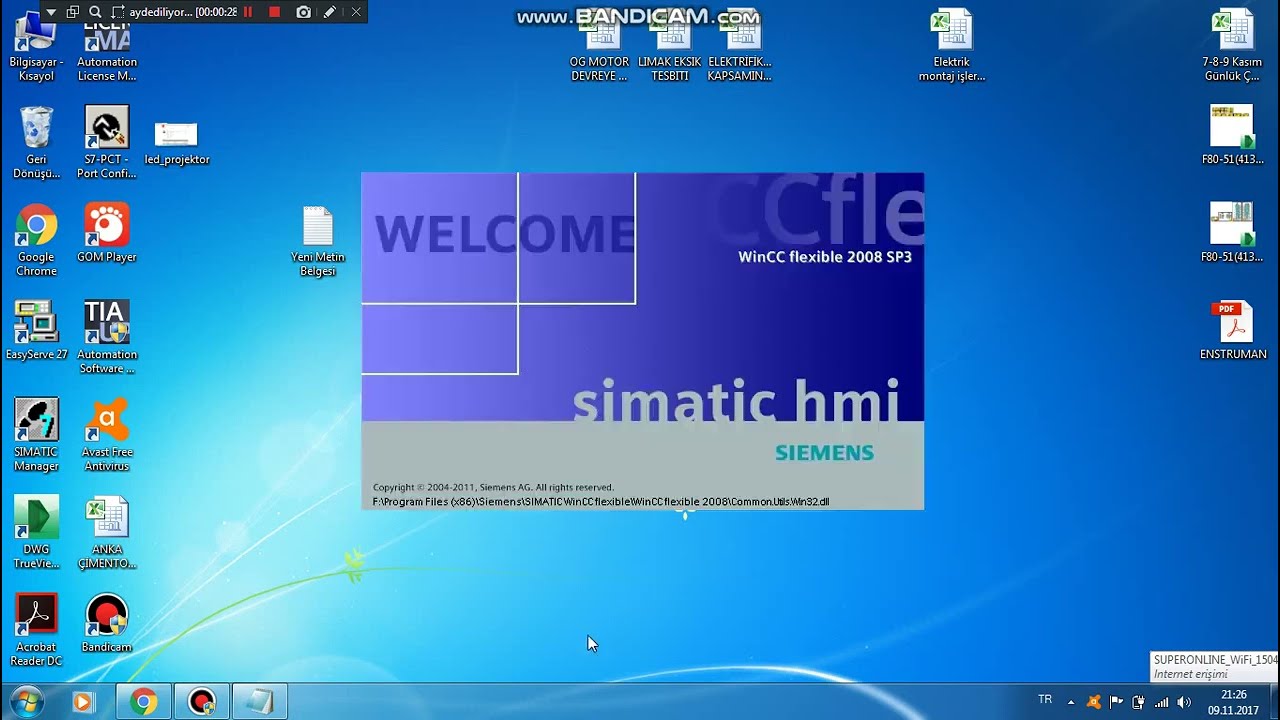Click the SUPERONLINE_WiFi network tooltip
The width and height of the screenshot is (1280, 720).
[x=1215, y=667]
